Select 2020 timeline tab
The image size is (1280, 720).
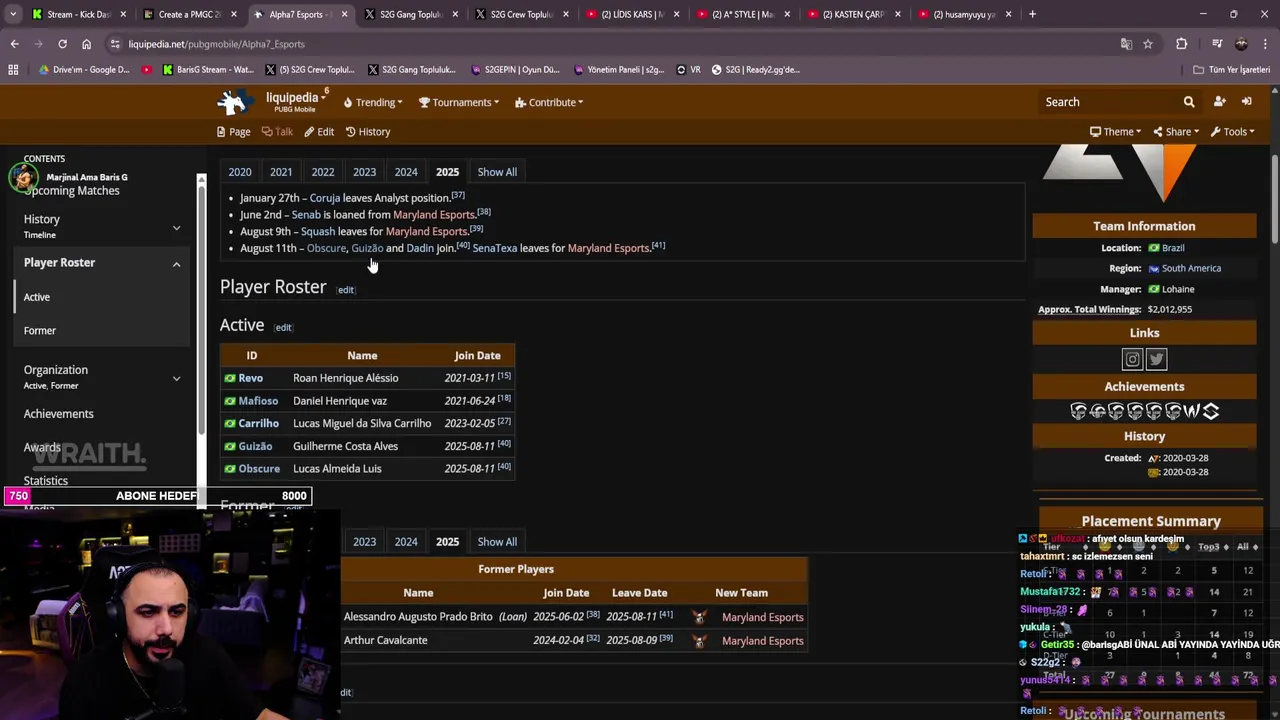point(240,172)
